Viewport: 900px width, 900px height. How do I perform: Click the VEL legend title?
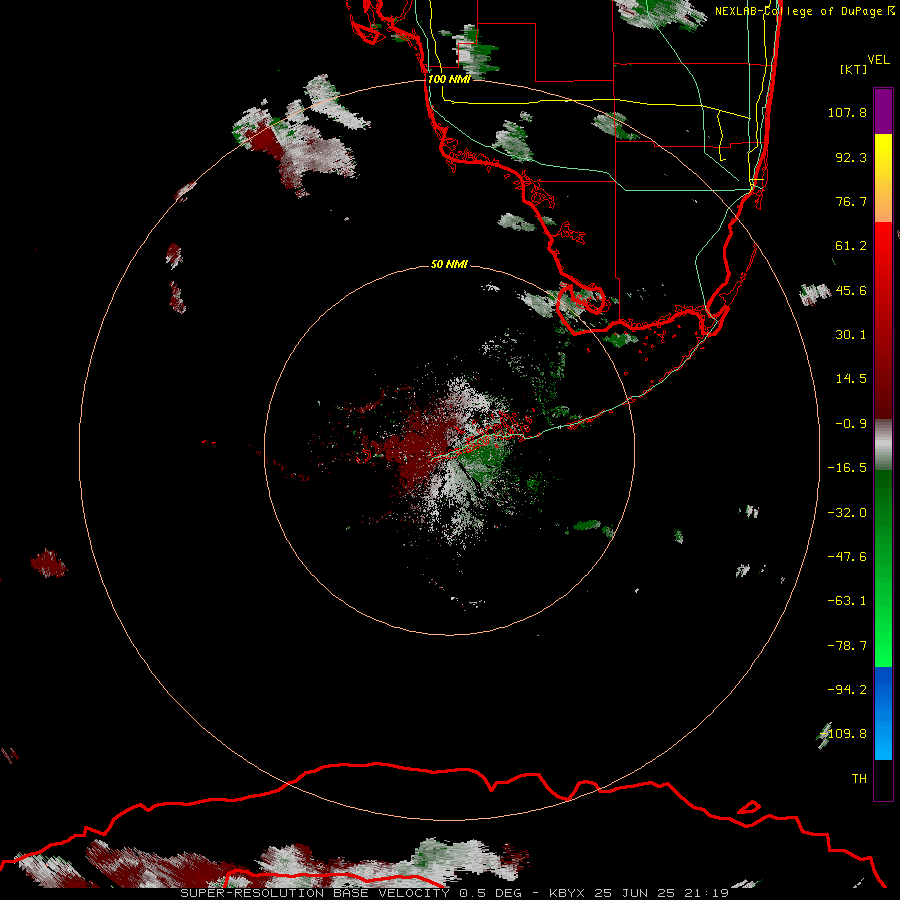click(878, 60)
